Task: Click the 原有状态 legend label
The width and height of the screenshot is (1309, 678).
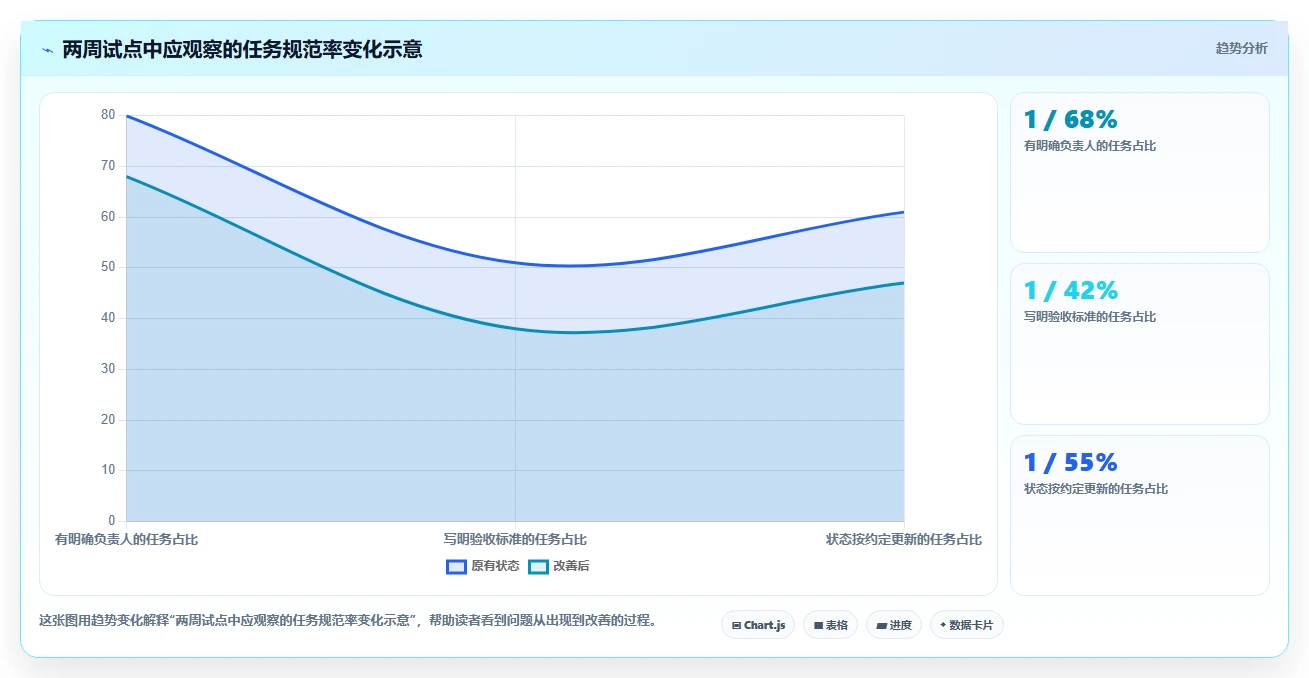Action: pyautogui.click(x=496, y=566)
